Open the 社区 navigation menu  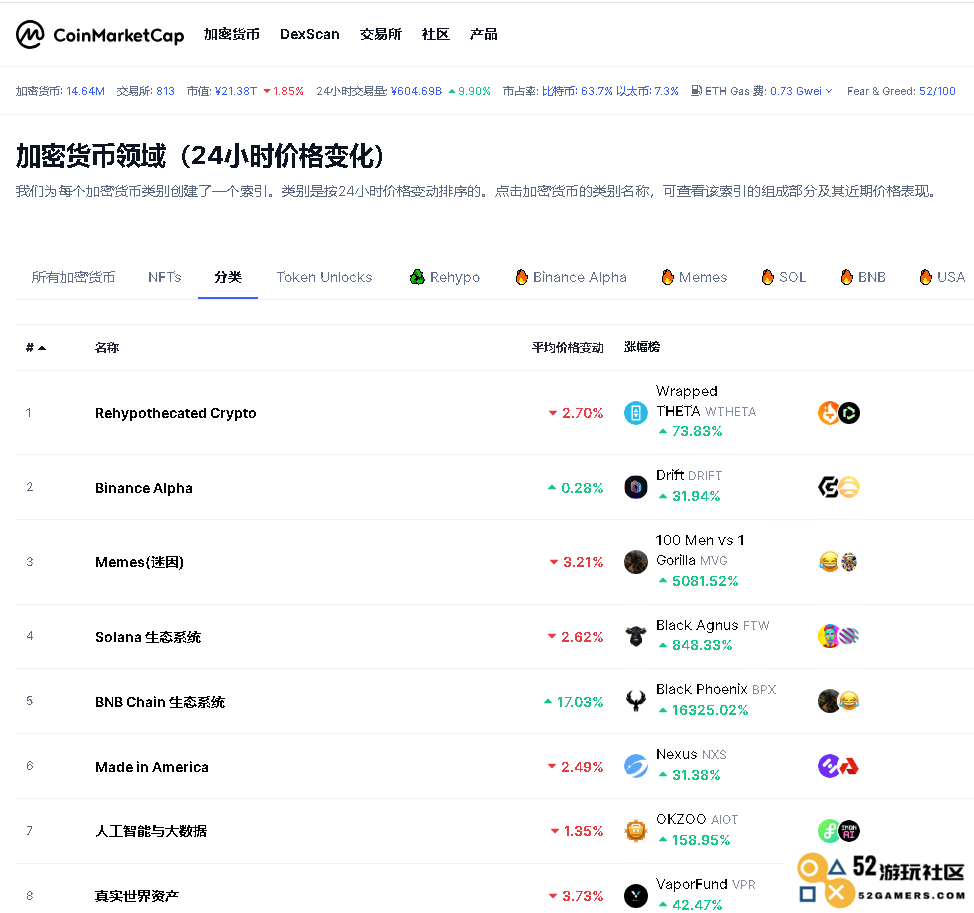pyautogui.click(x=435, y=34)
